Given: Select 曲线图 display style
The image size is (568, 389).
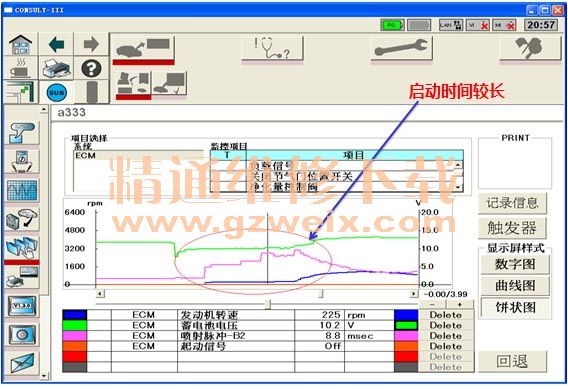Looking at the screenshot, I should coord(515,286).
